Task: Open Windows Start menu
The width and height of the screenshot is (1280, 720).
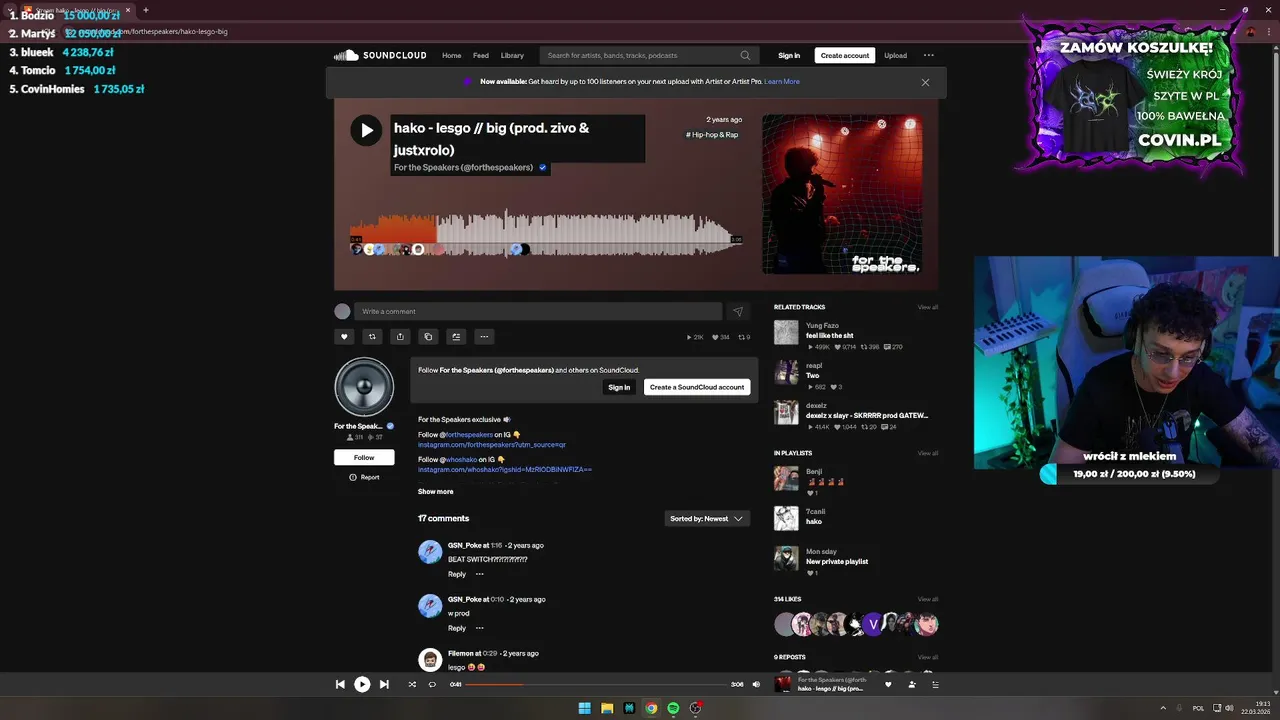Action: coord(585,708)
